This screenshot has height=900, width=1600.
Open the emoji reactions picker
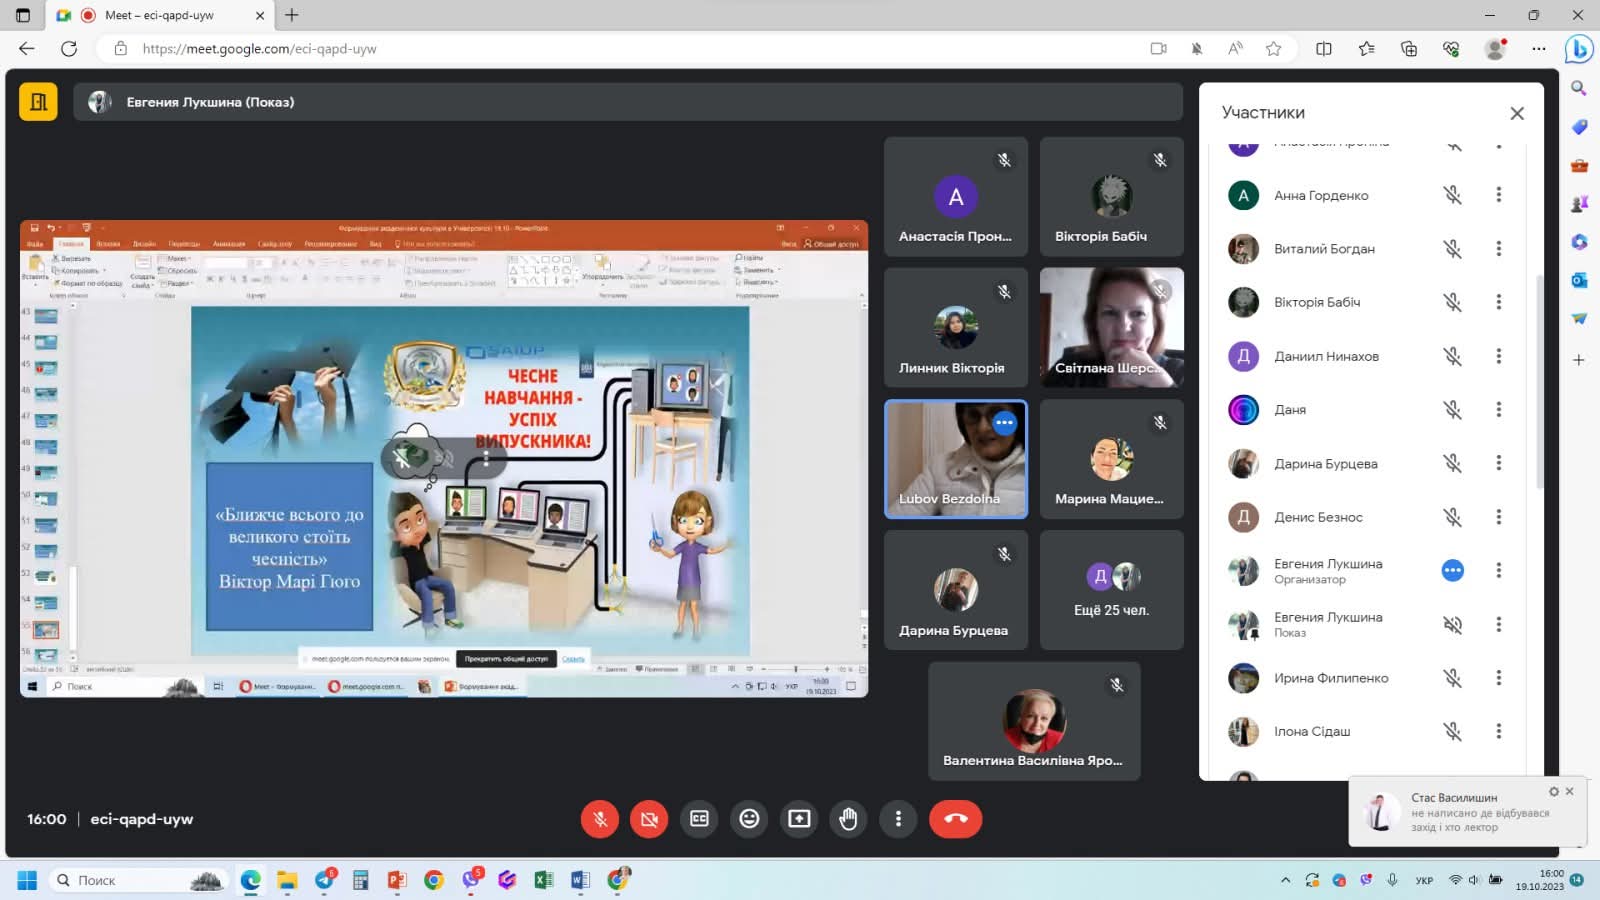point(749,819)
